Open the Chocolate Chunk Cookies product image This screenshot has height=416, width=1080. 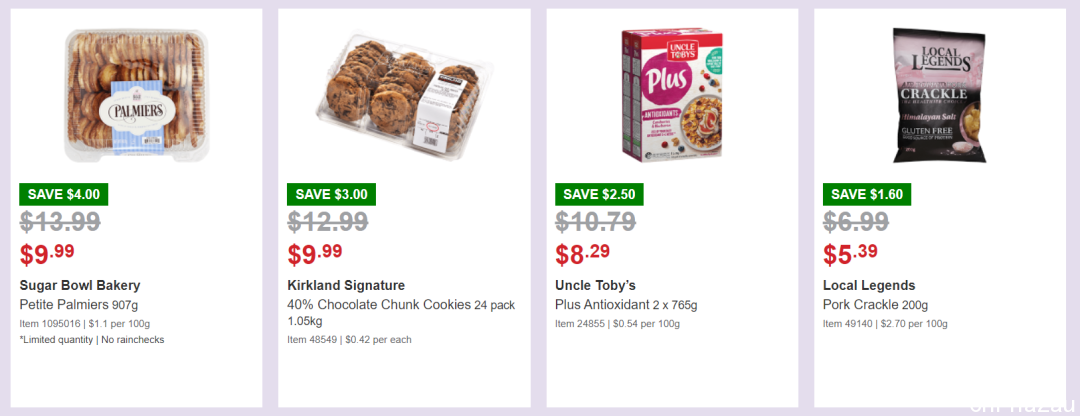click(404, 96)
